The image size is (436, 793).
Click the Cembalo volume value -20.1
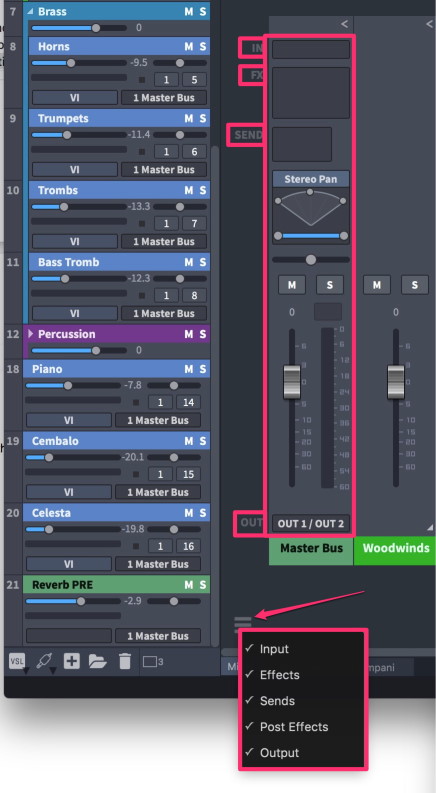[133, 457]
